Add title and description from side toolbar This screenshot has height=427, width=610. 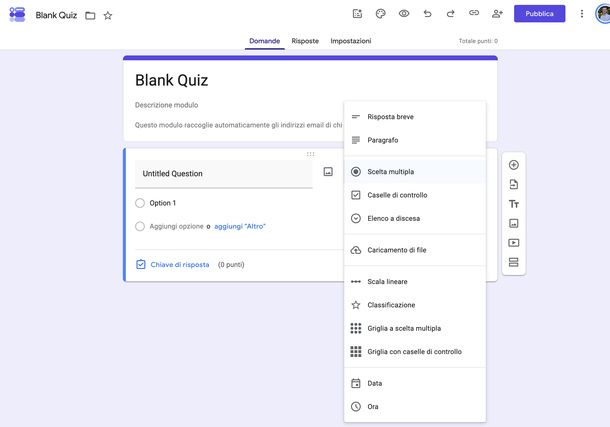(514, 204)
